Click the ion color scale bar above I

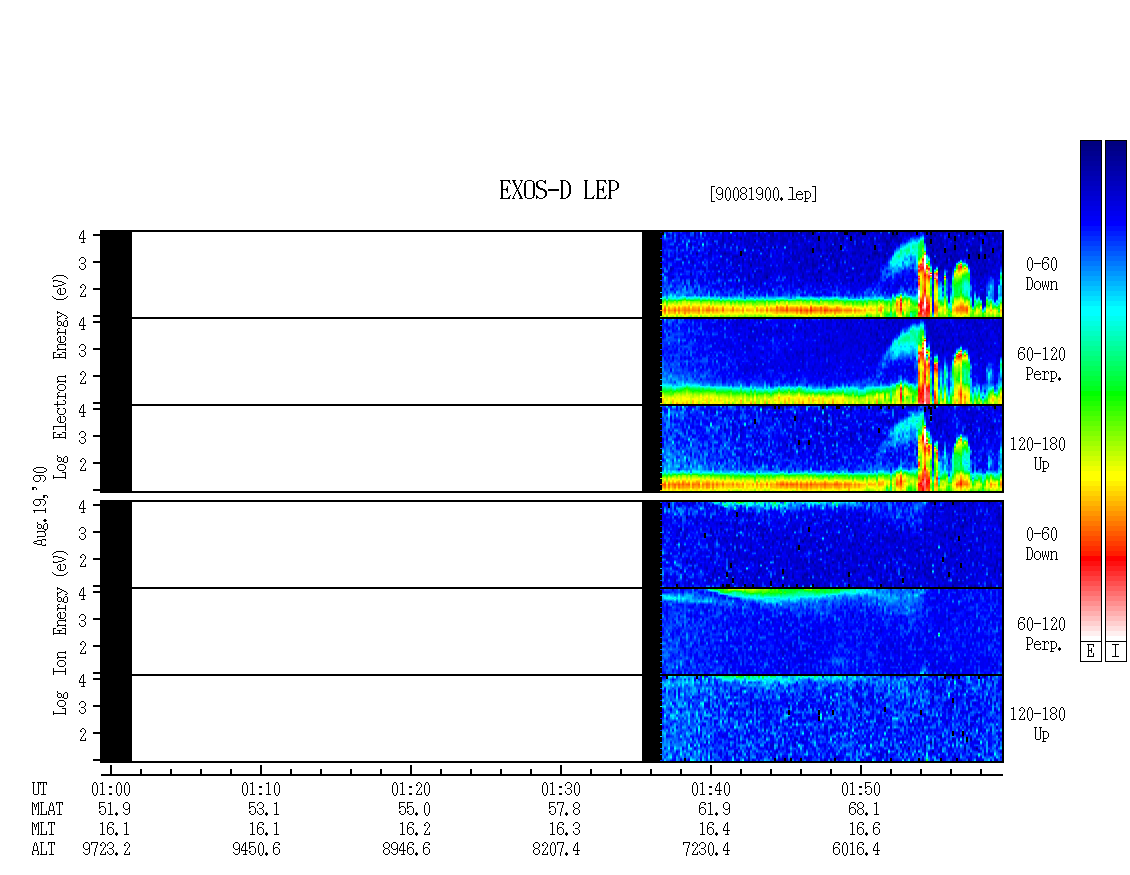(1116, 390)
